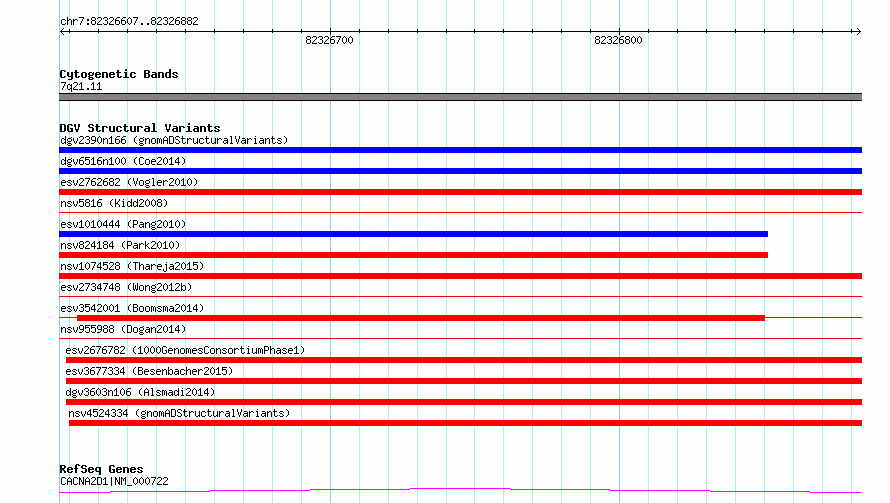The image size is (890, 503).
Task: Open esv2734748 (Wong2012b) variant label
Action: 126,287
